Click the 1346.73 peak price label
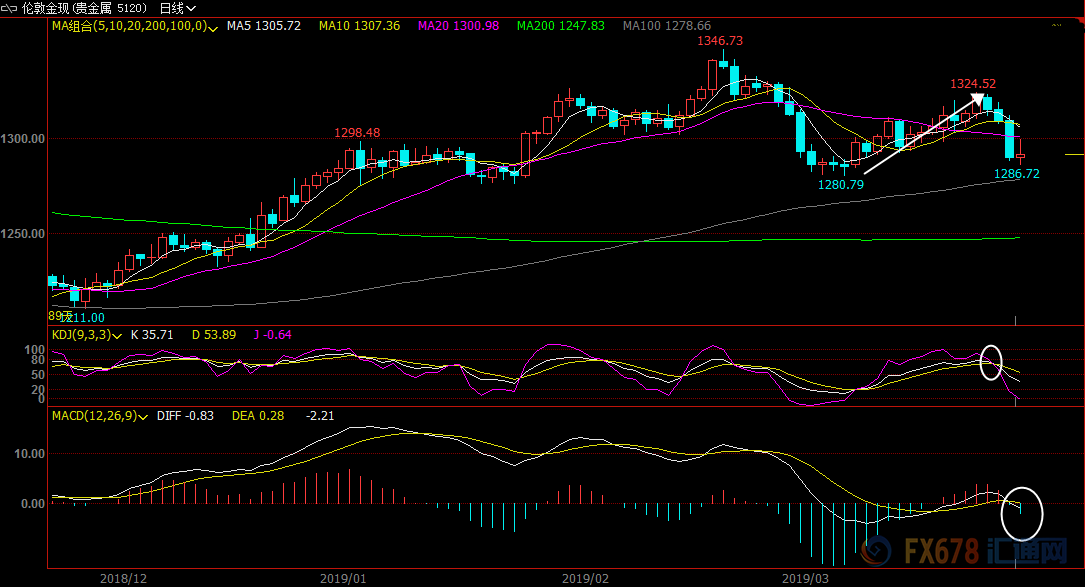The image size is (1085, 587). (720, 41)
